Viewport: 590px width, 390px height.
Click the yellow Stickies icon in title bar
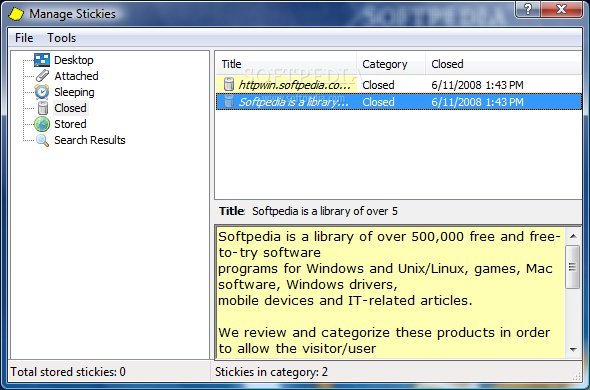[16, 14]
